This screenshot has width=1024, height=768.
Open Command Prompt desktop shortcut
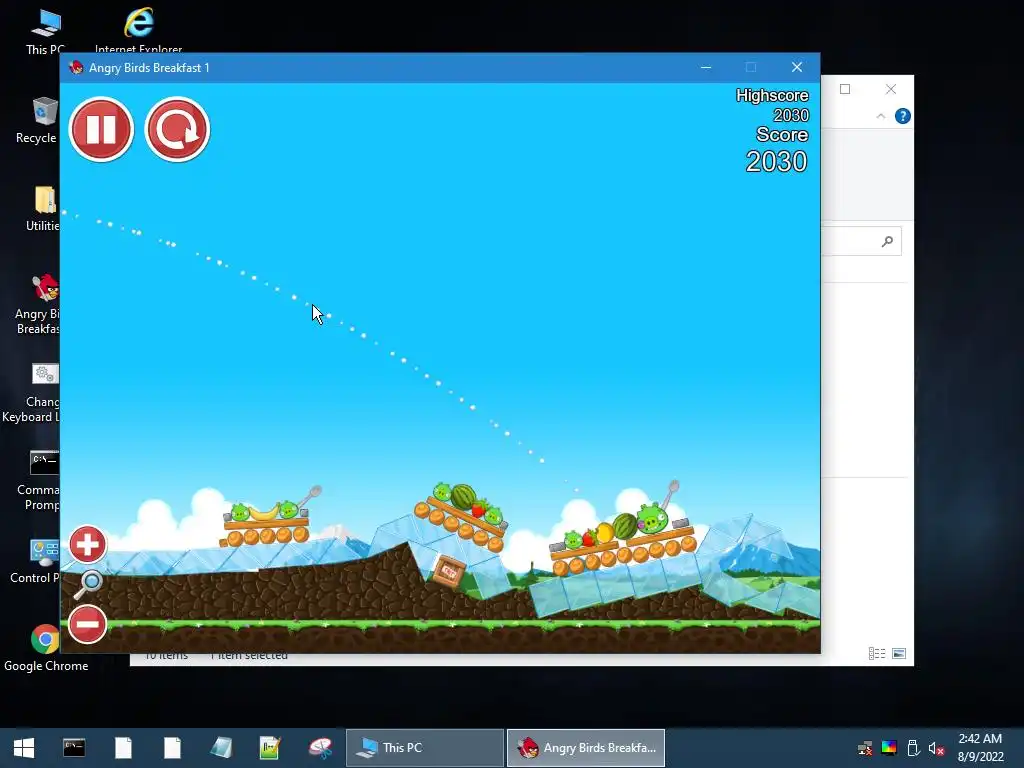[x=39, y=481]
